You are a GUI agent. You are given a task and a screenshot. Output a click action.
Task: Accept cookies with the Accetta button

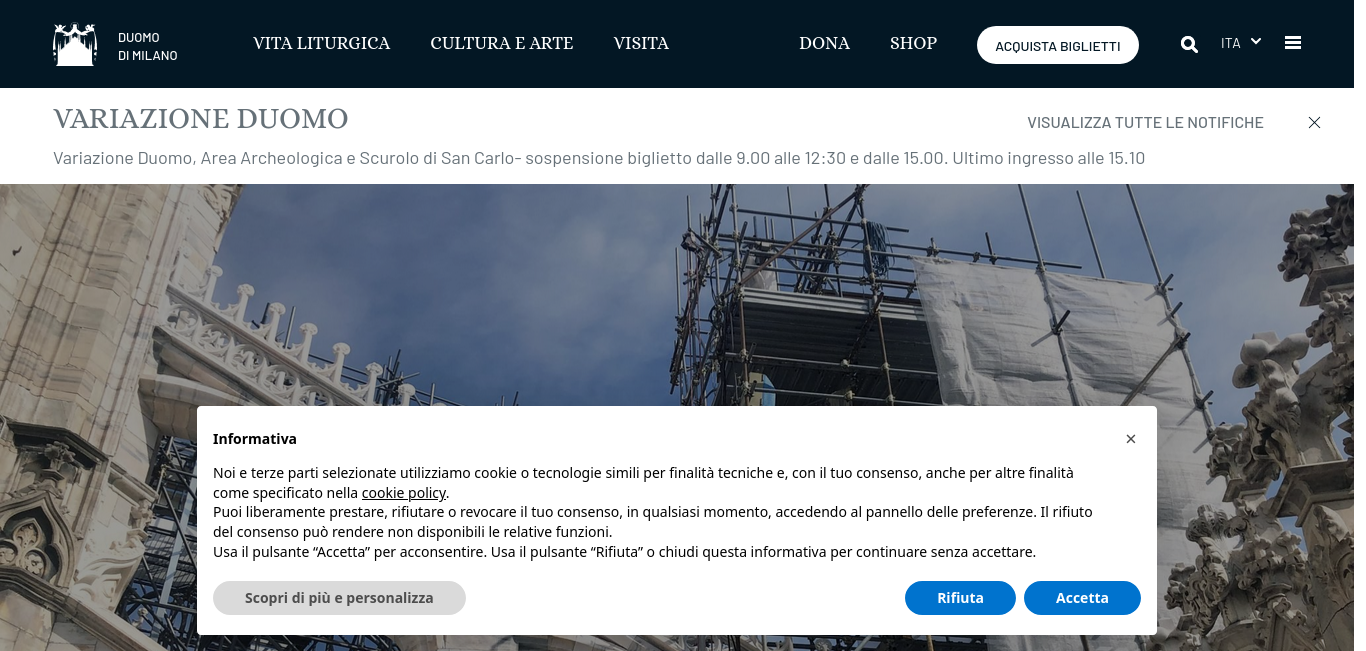point(1082,598)
